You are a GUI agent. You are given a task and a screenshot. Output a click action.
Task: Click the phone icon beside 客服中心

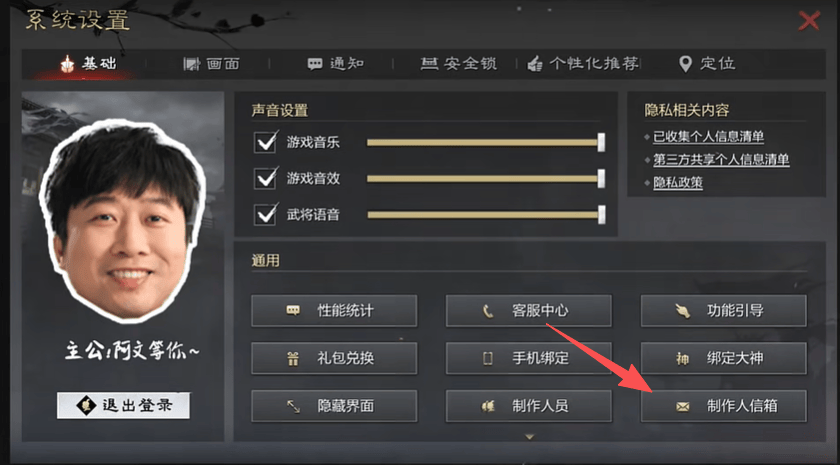point(488,311)
